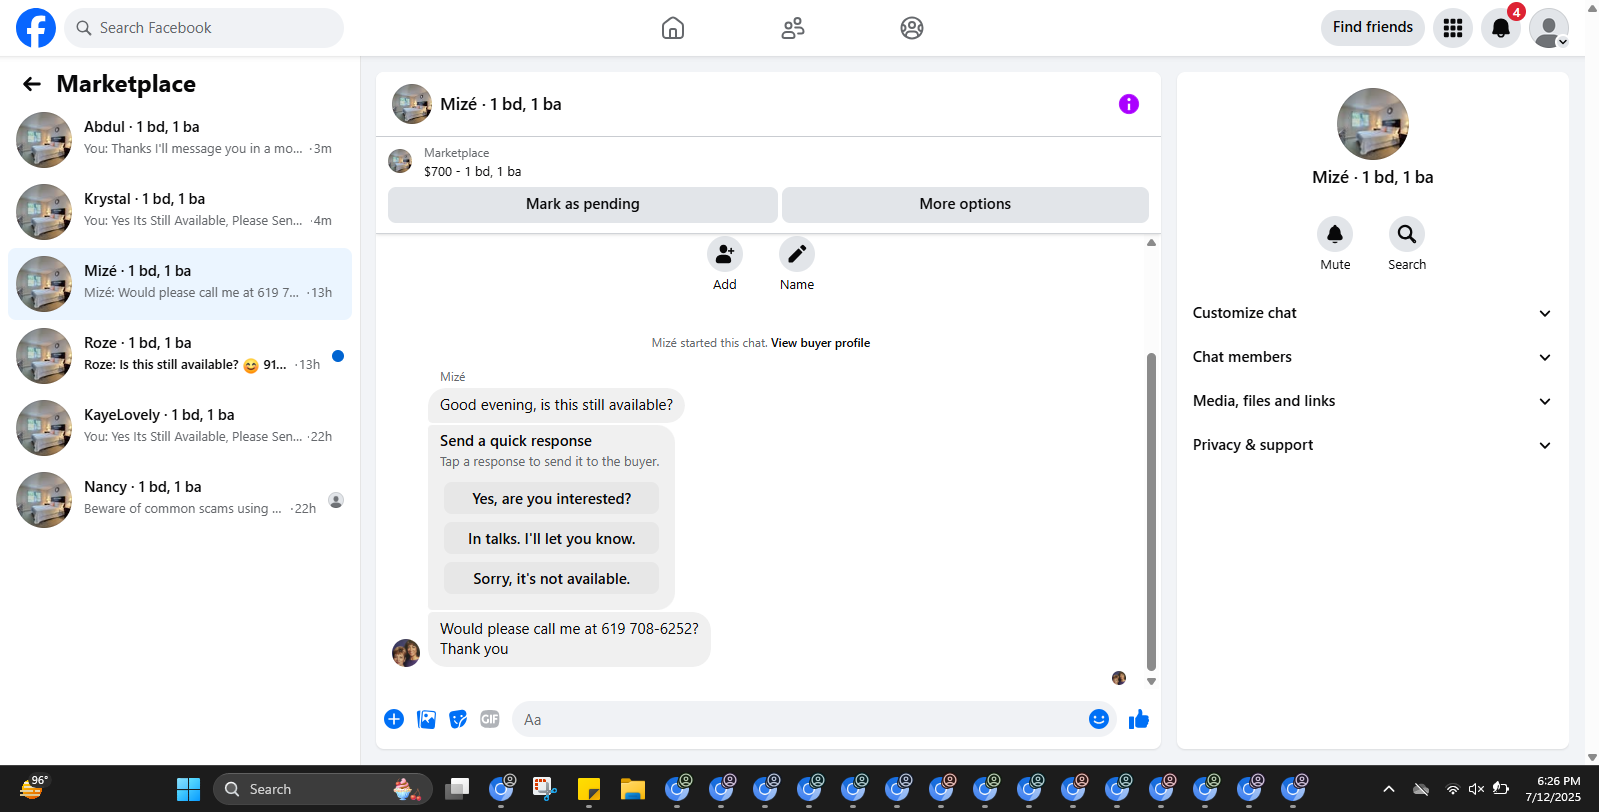Image resolution: width=1599 pixels, height=812 pixels.
Task: Attach a photo to the message
Action: tap(426, 719)
